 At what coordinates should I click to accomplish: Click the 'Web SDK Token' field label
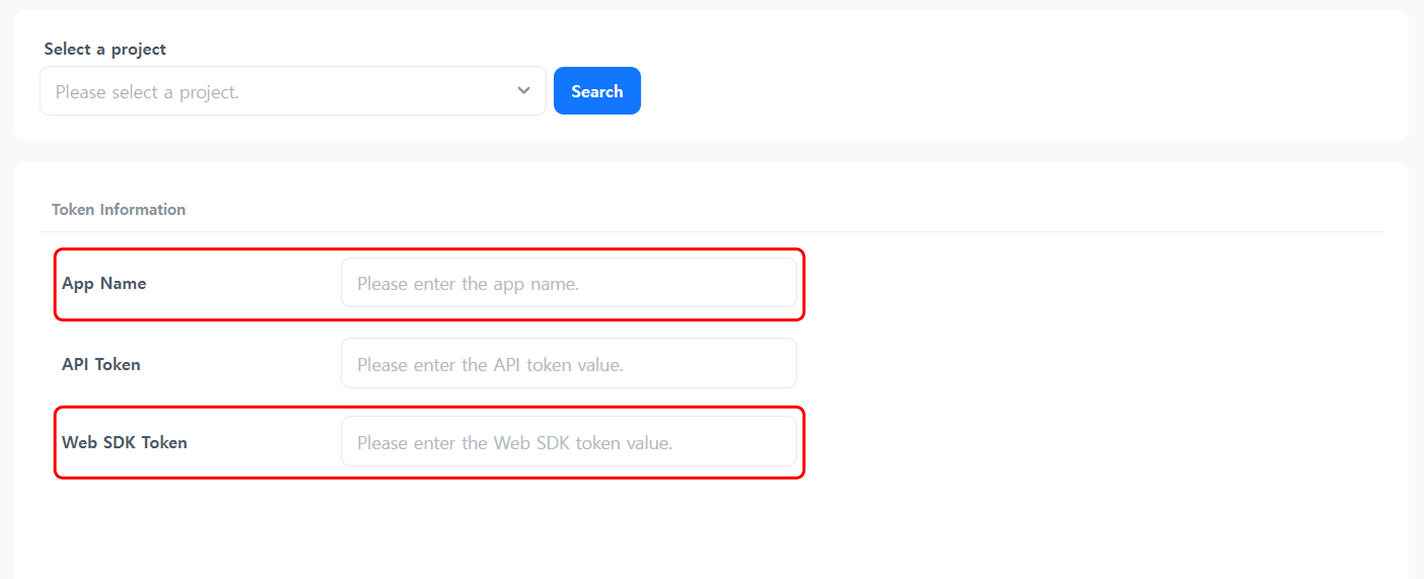click(x=124, y=442)
